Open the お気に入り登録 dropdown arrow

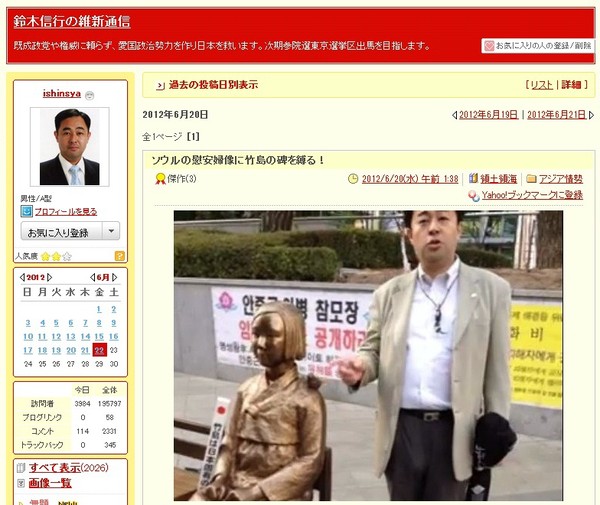(109, 231)
